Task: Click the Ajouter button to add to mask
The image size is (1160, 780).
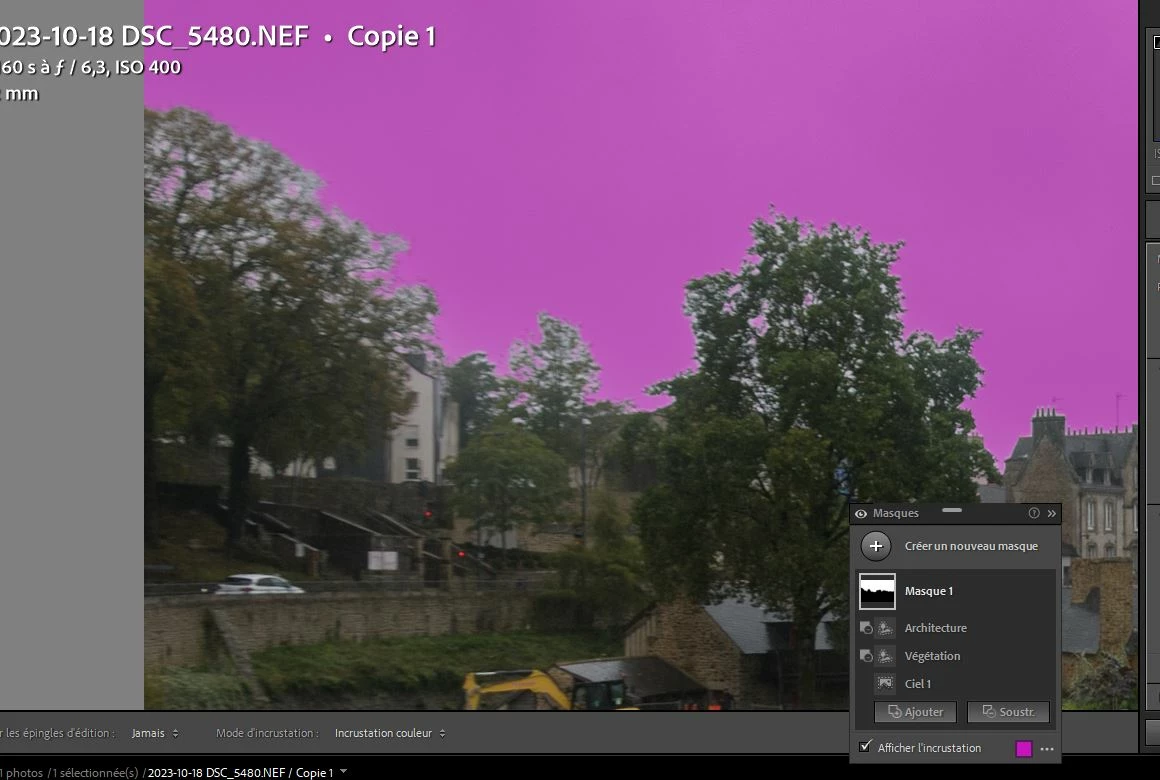Action: (x=915, y=712)
